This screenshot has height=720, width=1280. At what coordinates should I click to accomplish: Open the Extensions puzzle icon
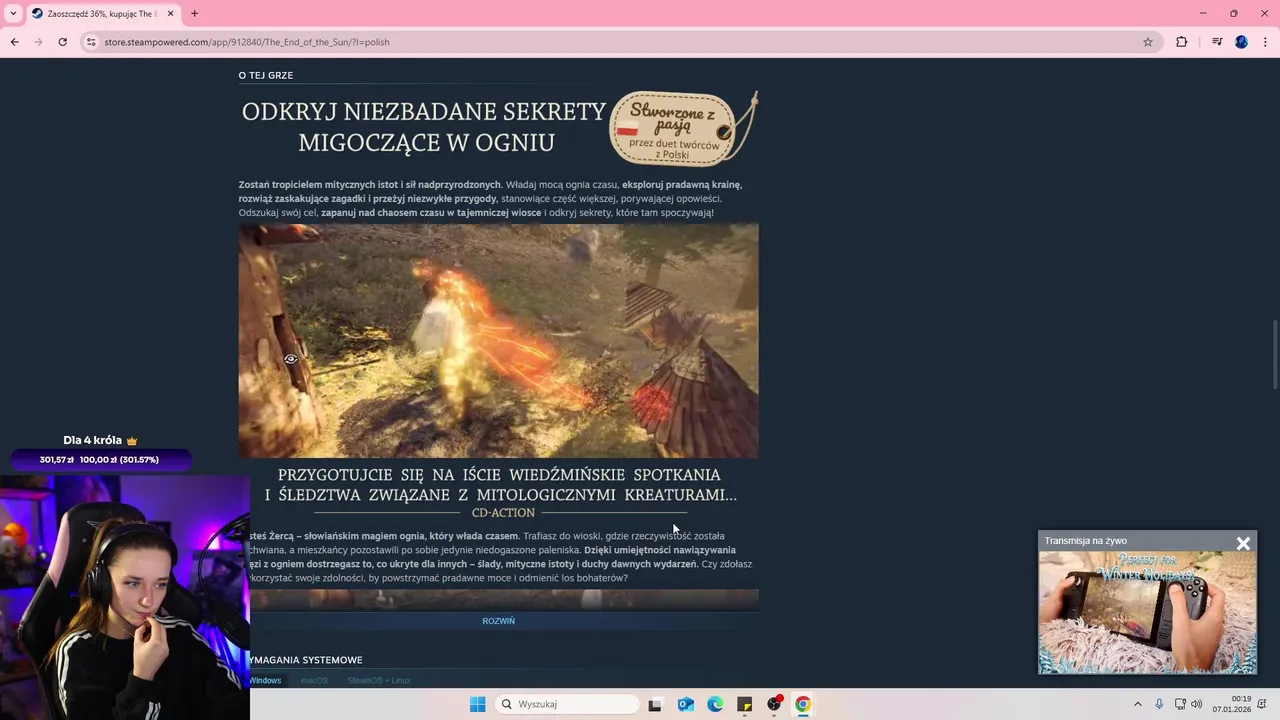(x=1182, y=42)
